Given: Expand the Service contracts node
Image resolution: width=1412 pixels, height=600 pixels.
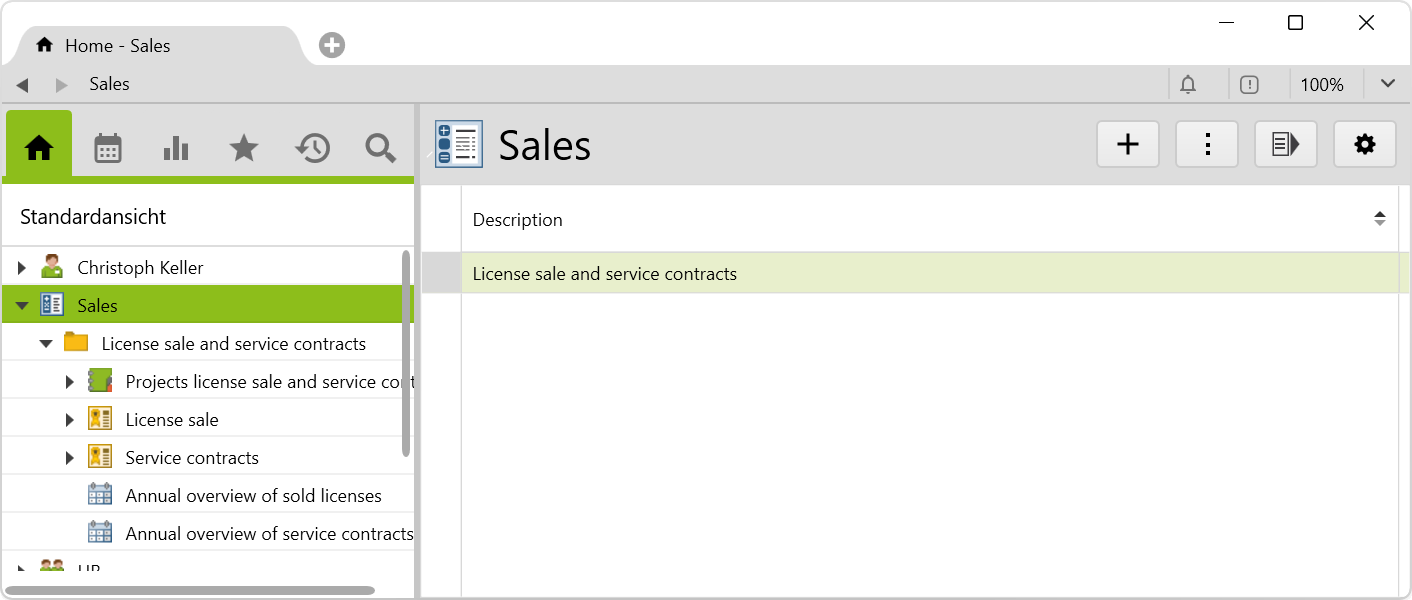Looking at the screenshot, I should click(70, 458).
